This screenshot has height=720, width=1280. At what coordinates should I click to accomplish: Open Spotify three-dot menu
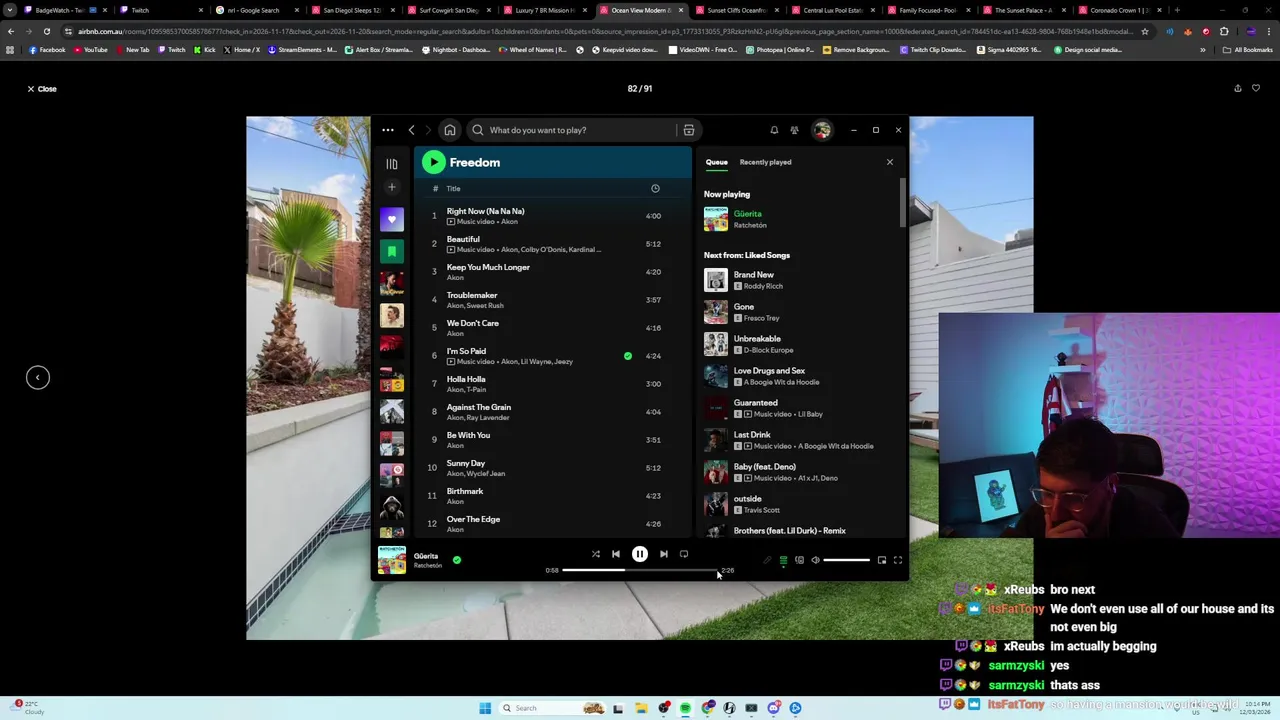click(388, 130)
